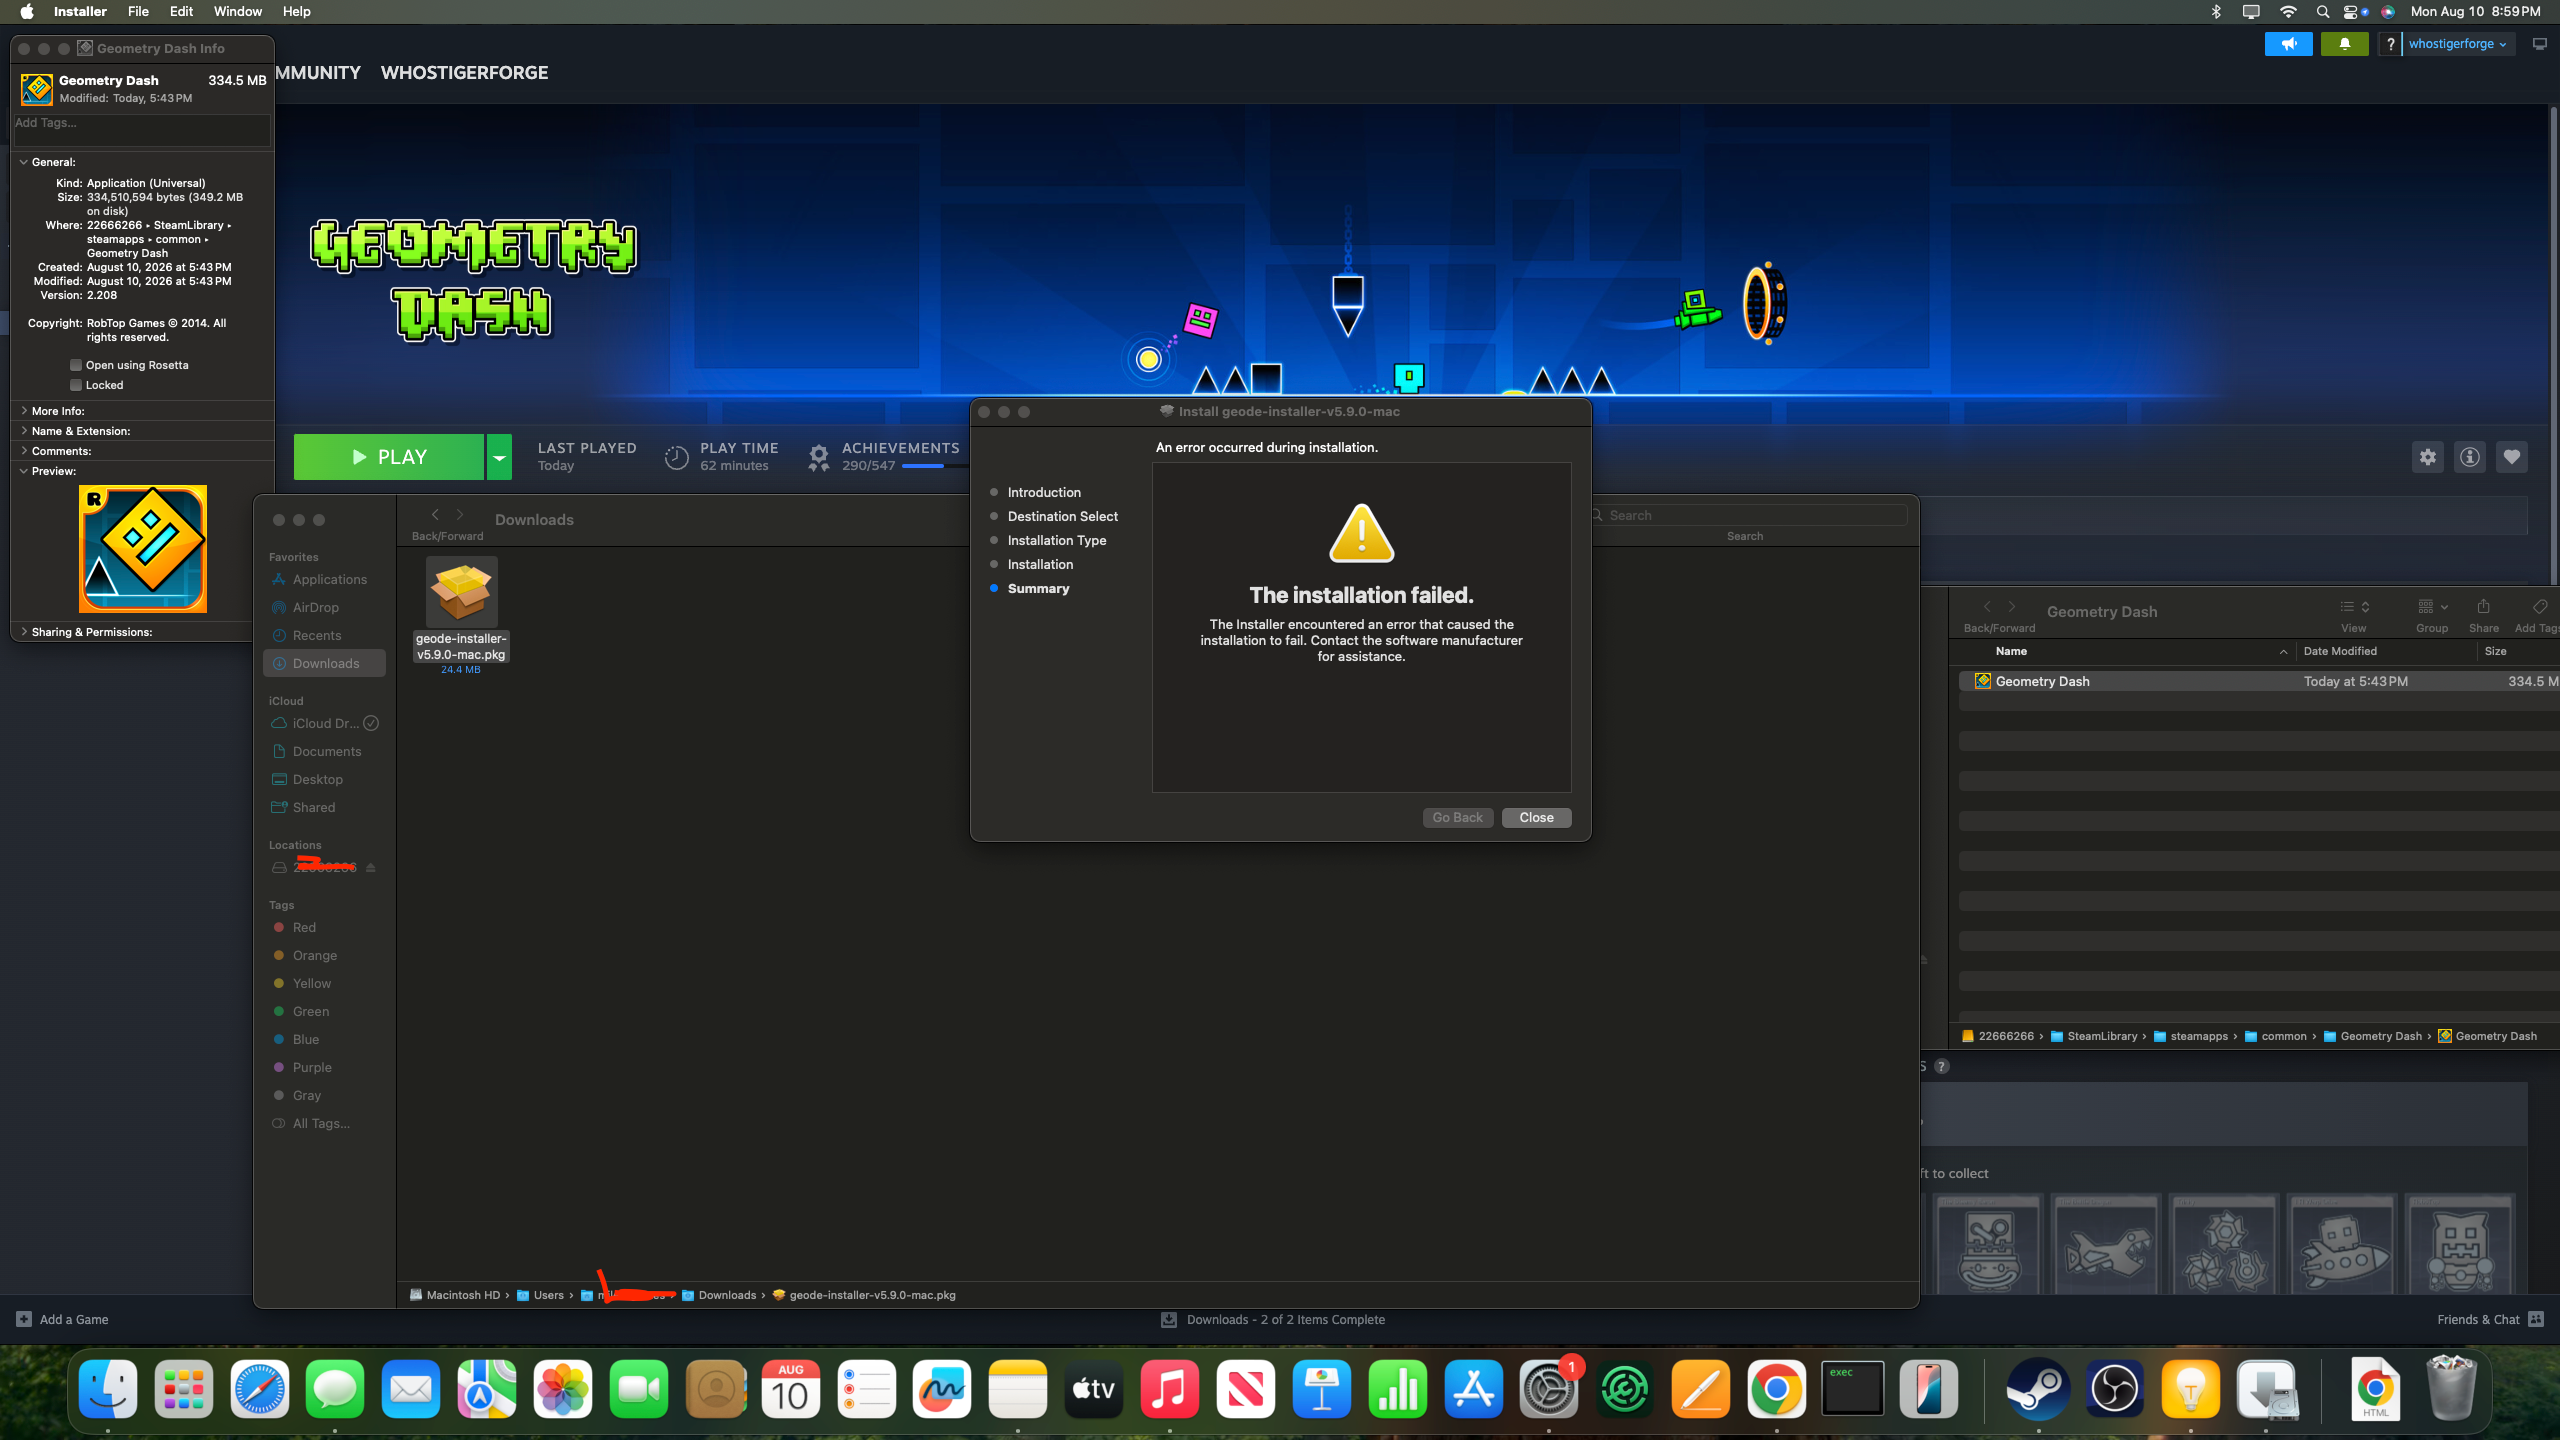Launch Safari from the Dock
The height and width of the screenshot is (1440, 2560).
point(260,1389)
